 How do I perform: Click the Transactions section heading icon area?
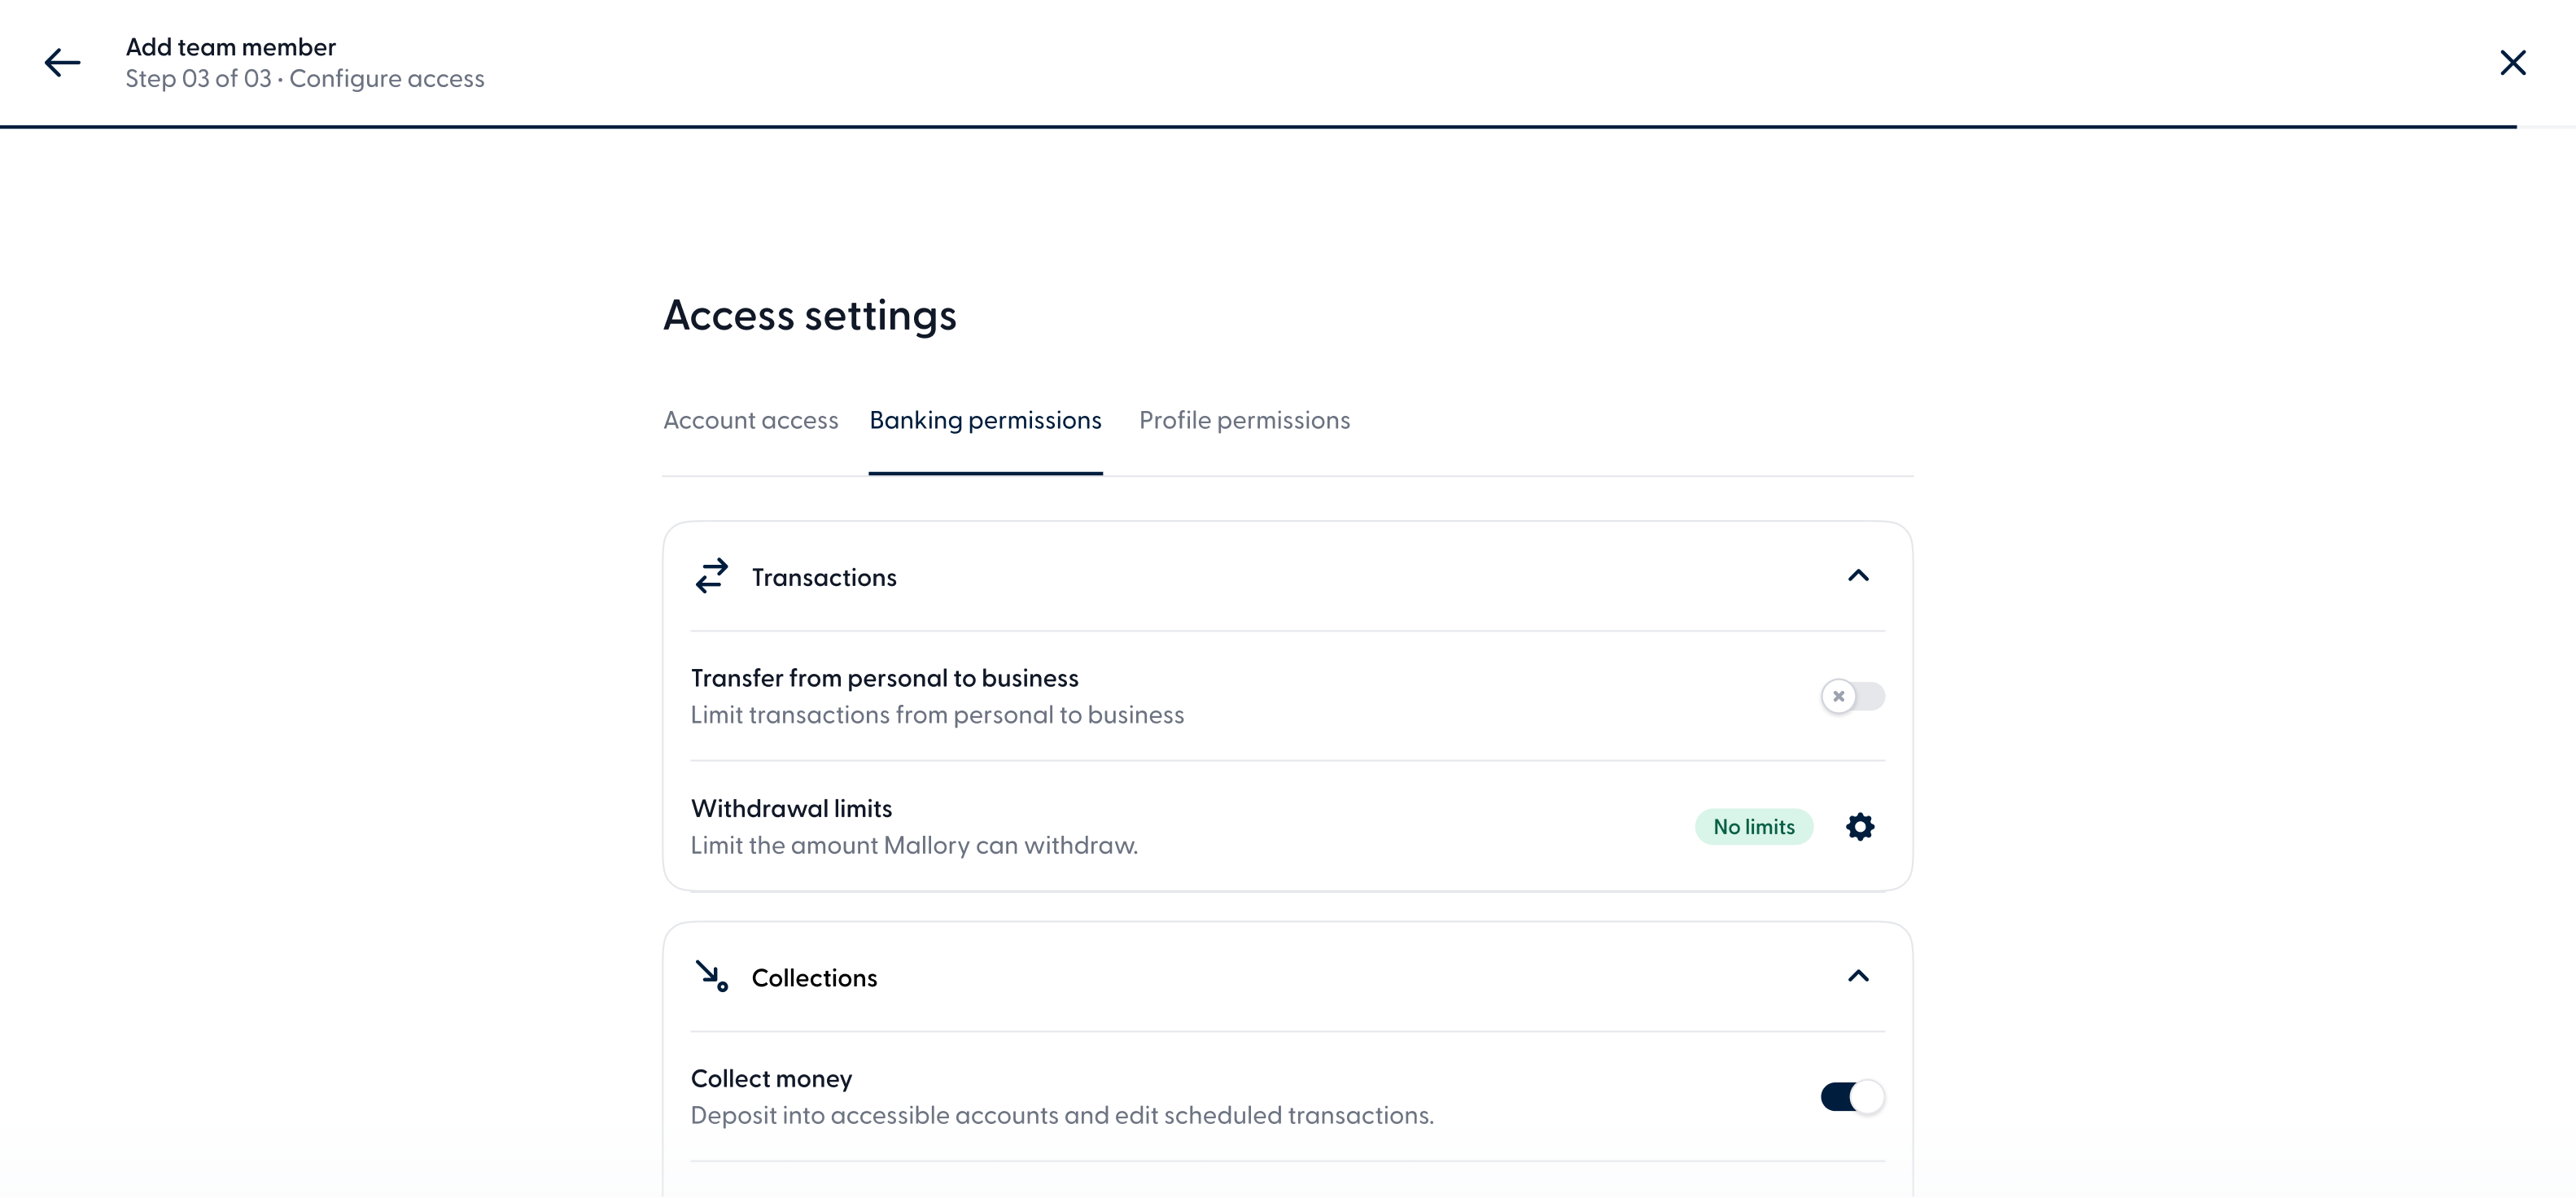[x=711, y=576]
